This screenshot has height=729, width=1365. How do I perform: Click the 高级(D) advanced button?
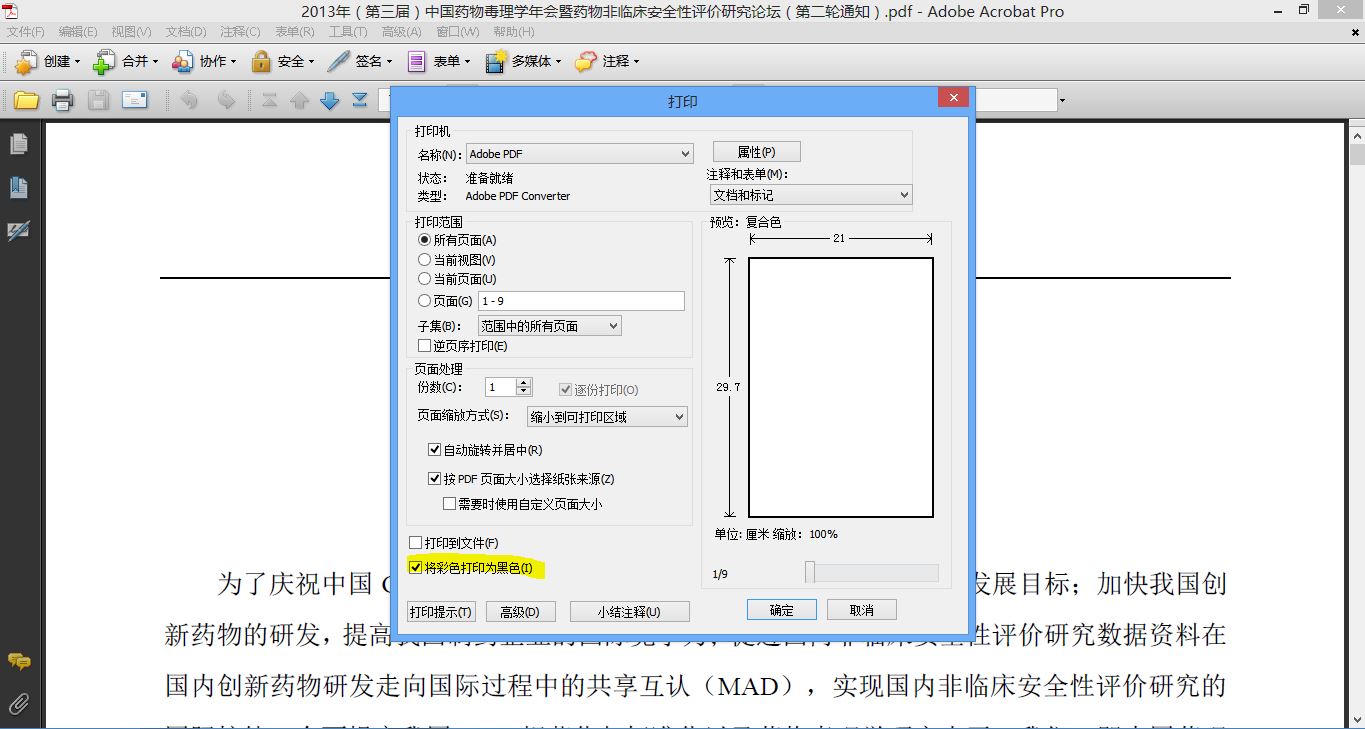click(520, 612)
